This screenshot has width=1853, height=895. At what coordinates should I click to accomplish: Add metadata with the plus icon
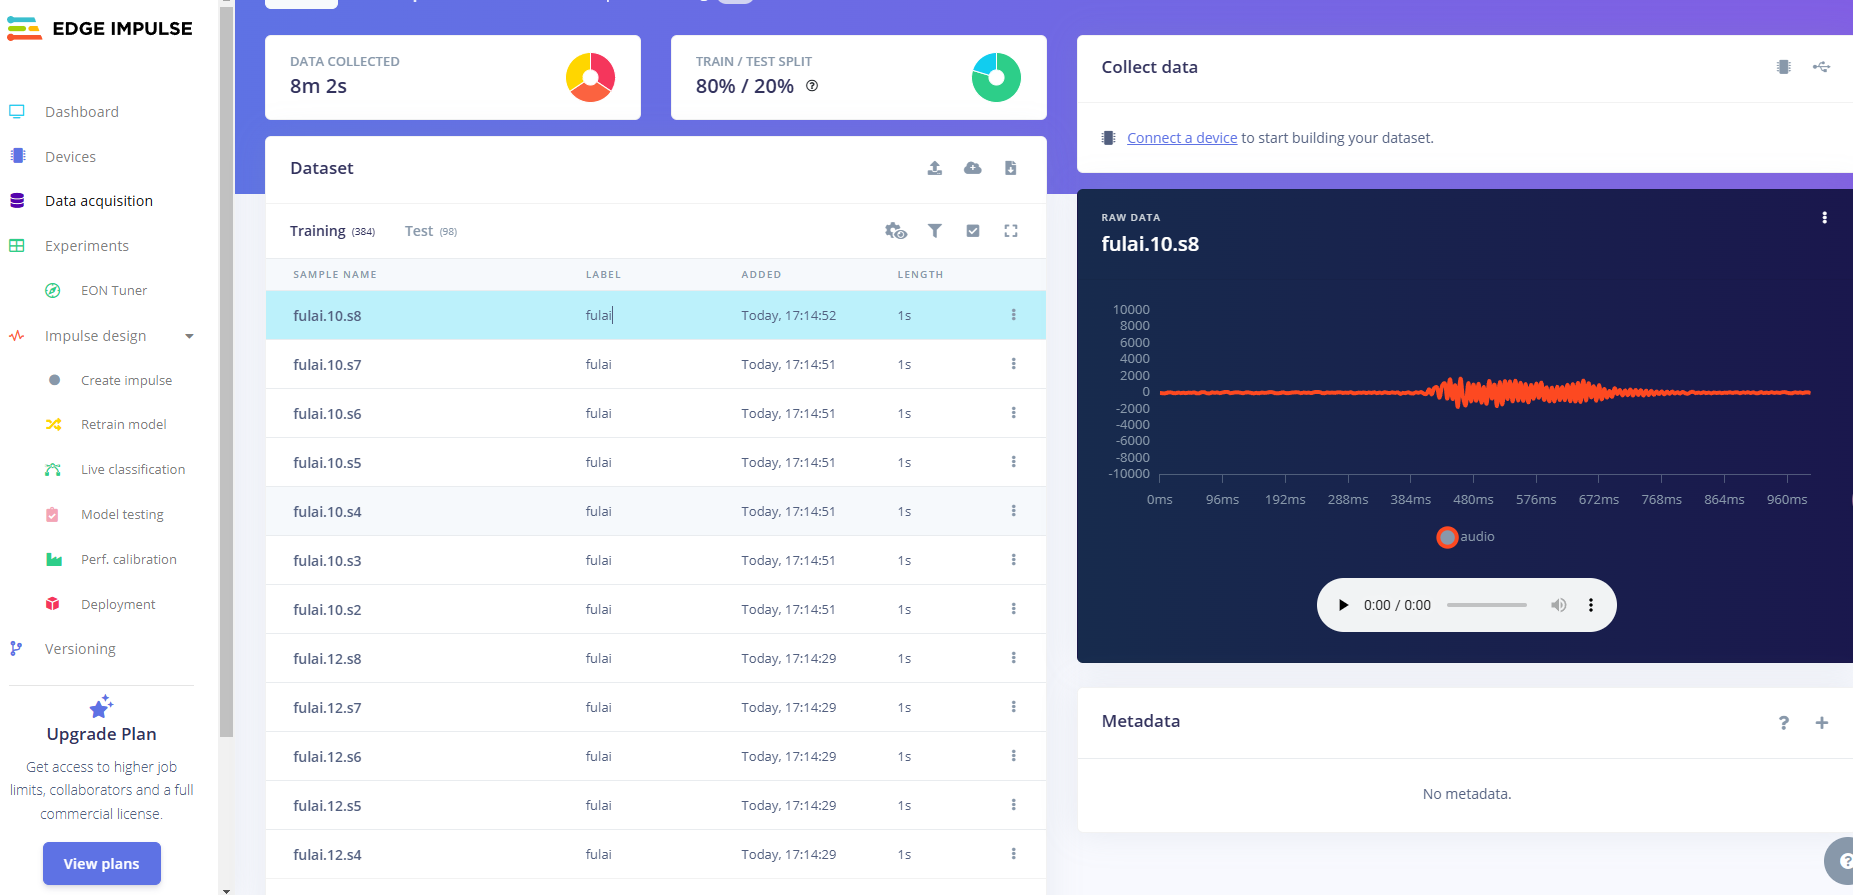(x=1821, y=722)
